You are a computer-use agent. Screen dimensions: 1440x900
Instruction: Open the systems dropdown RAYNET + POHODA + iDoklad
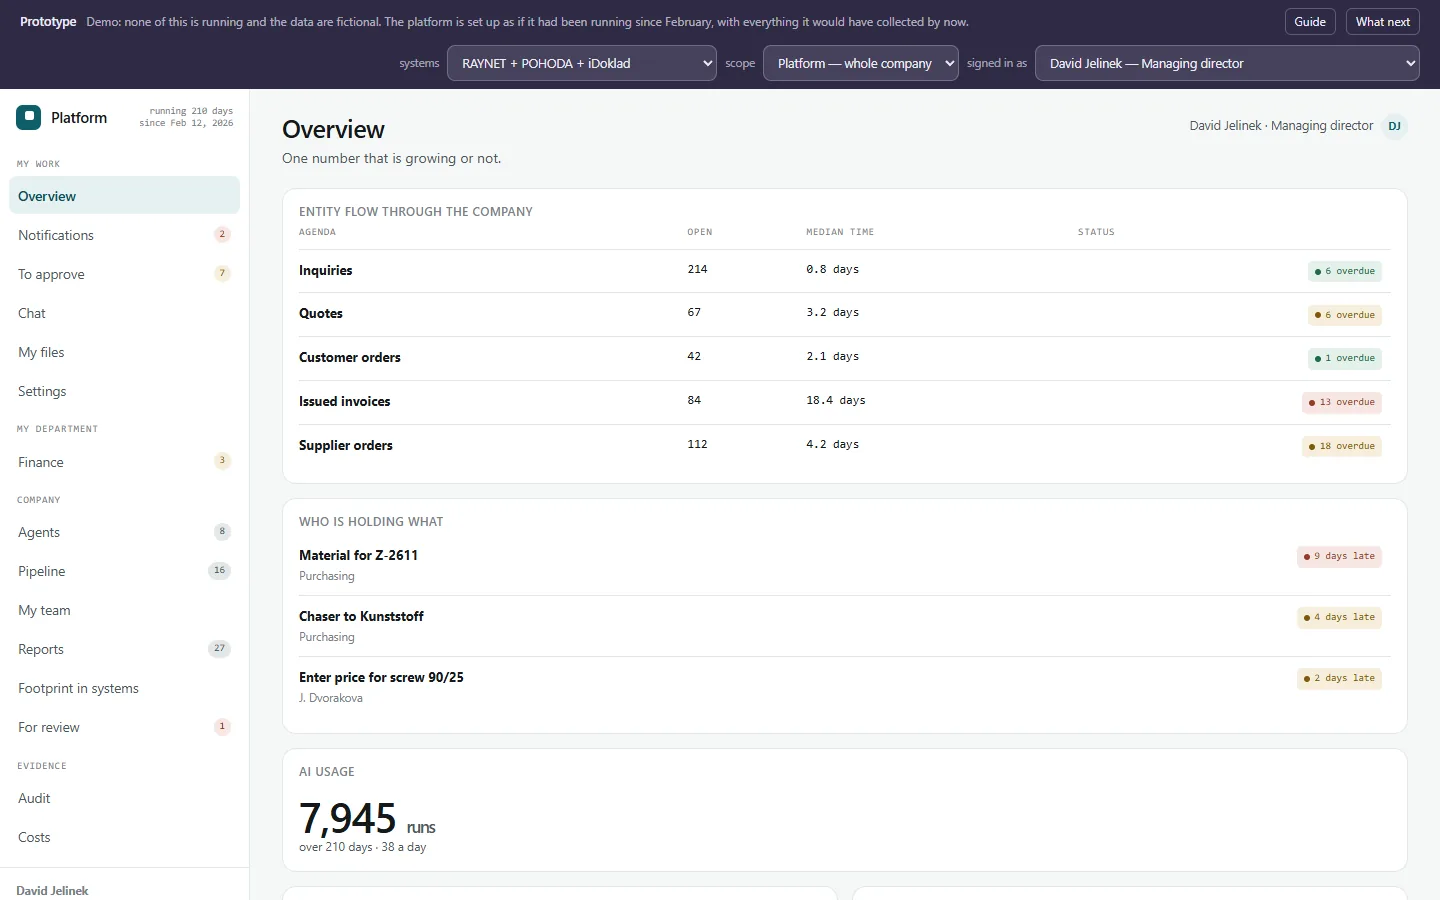582,63
